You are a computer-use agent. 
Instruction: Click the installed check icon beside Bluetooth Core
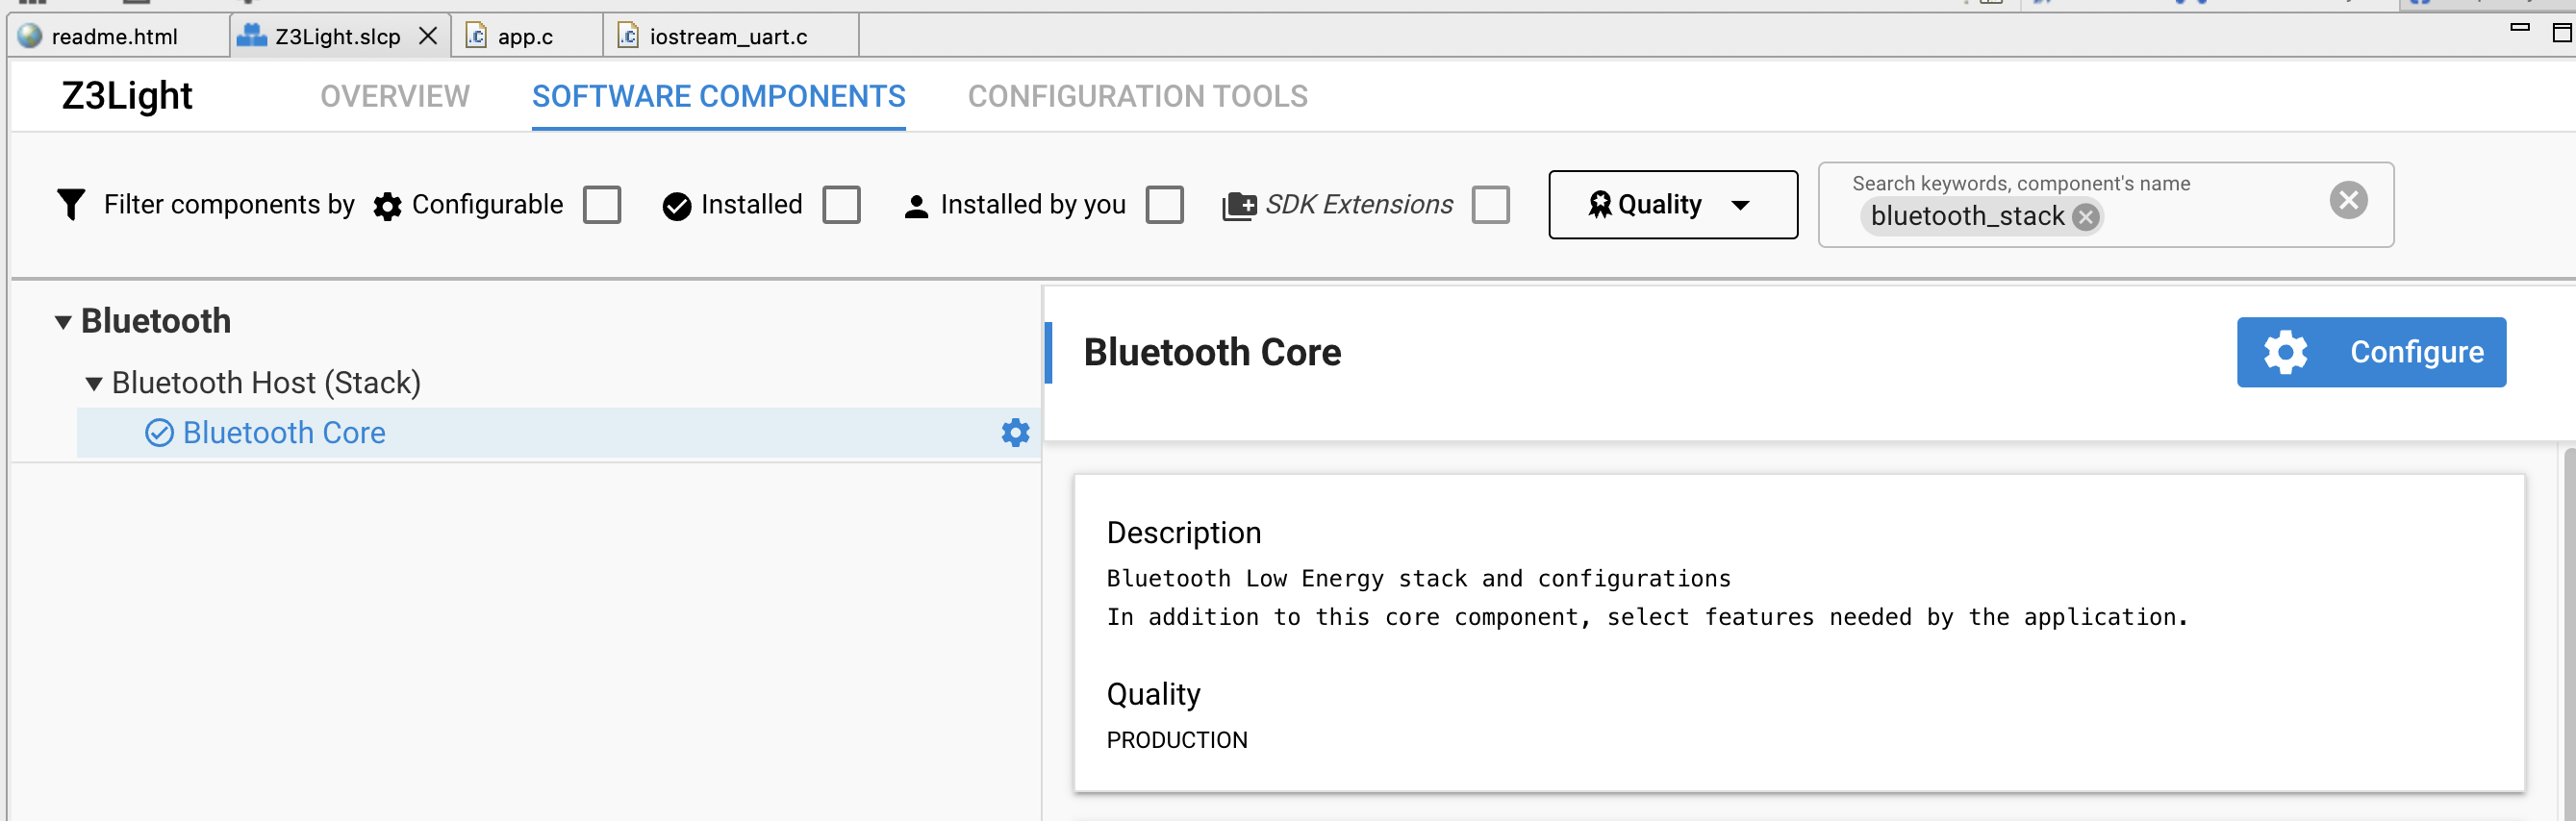[x=159, y=432]
